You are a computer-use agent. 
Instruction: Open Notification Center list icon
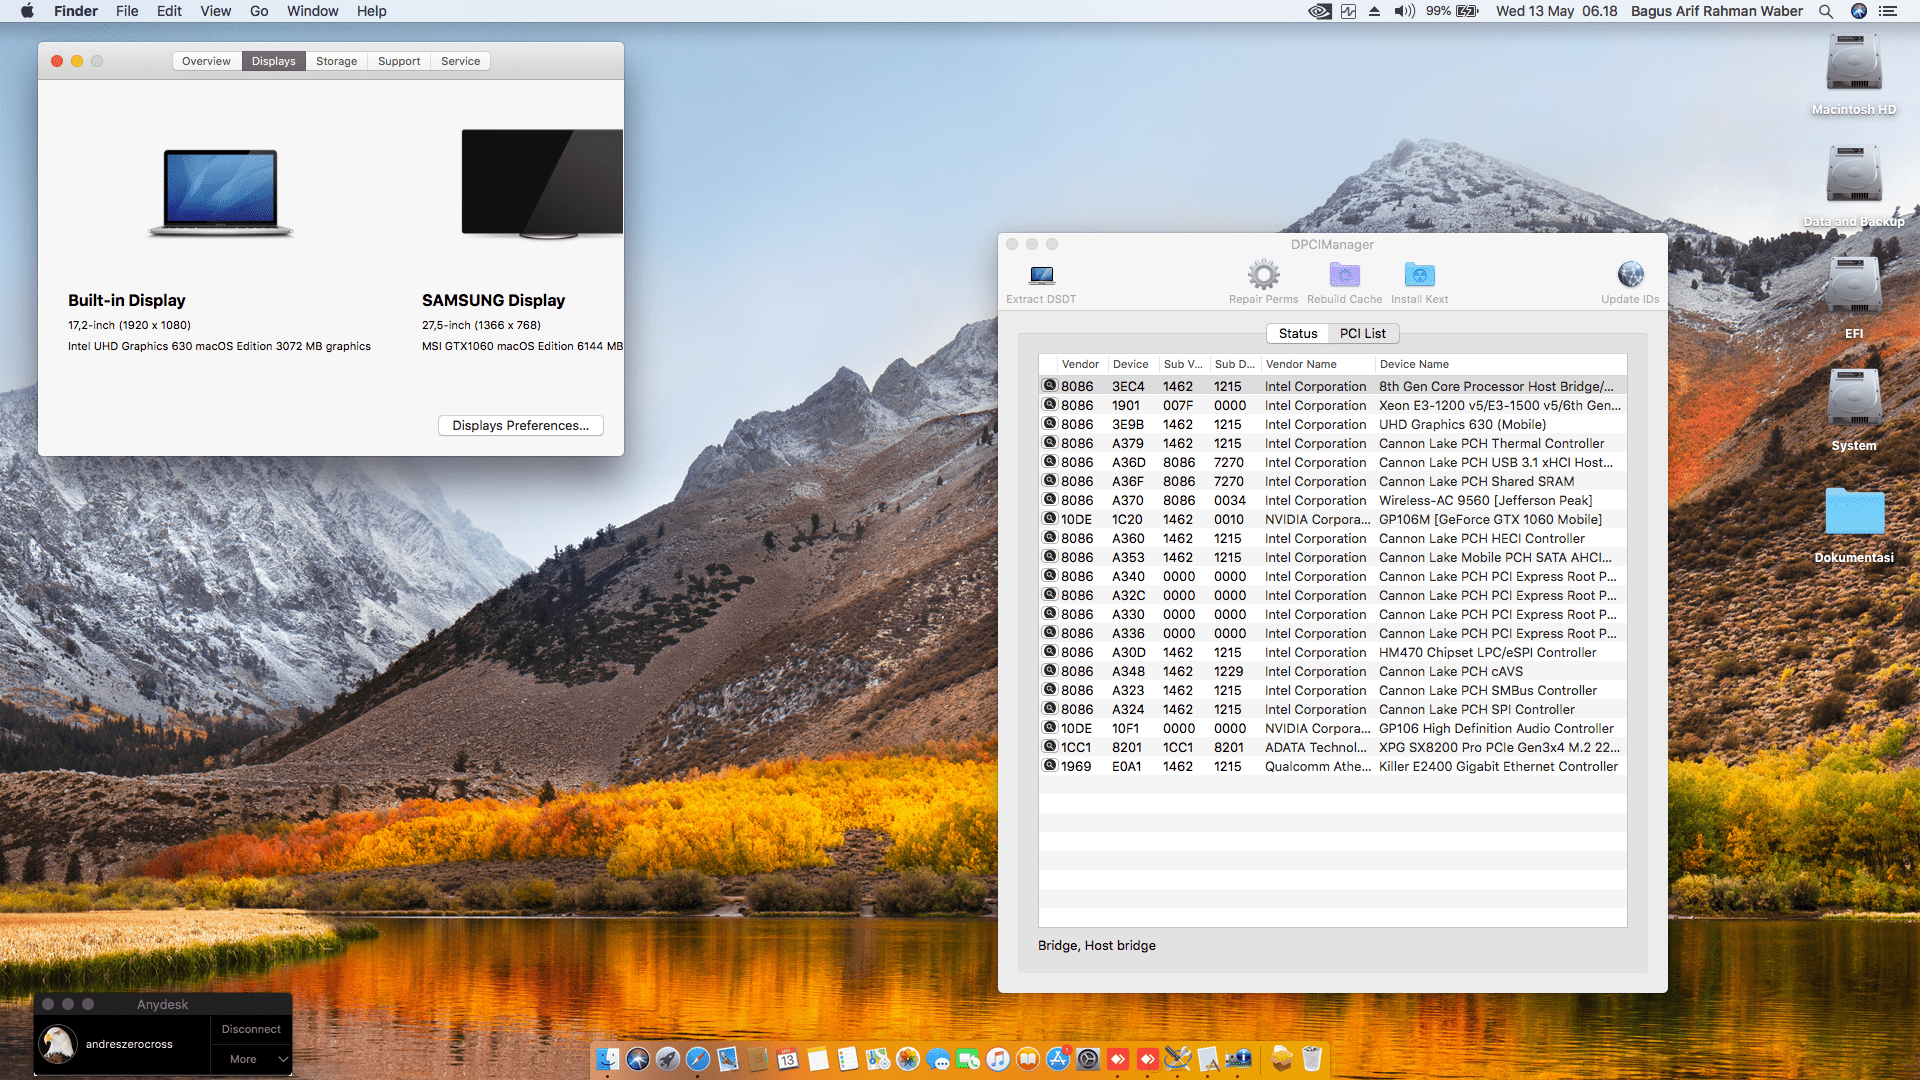(x=1888, y=11)
